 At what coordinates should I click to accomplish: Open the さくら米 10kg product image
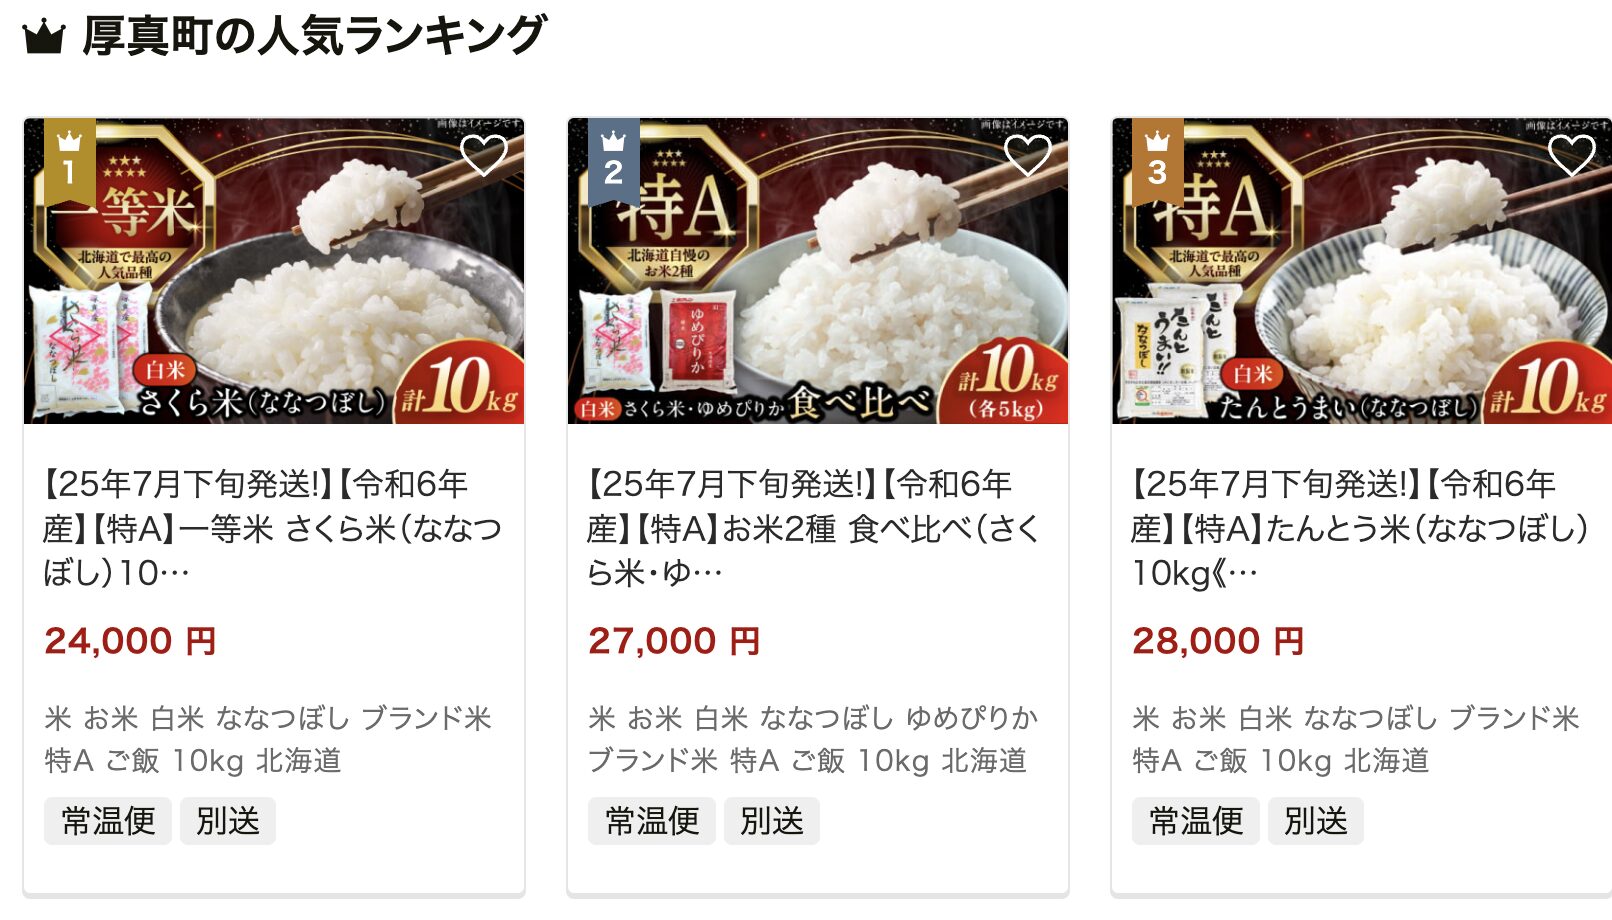coord(274,271)
